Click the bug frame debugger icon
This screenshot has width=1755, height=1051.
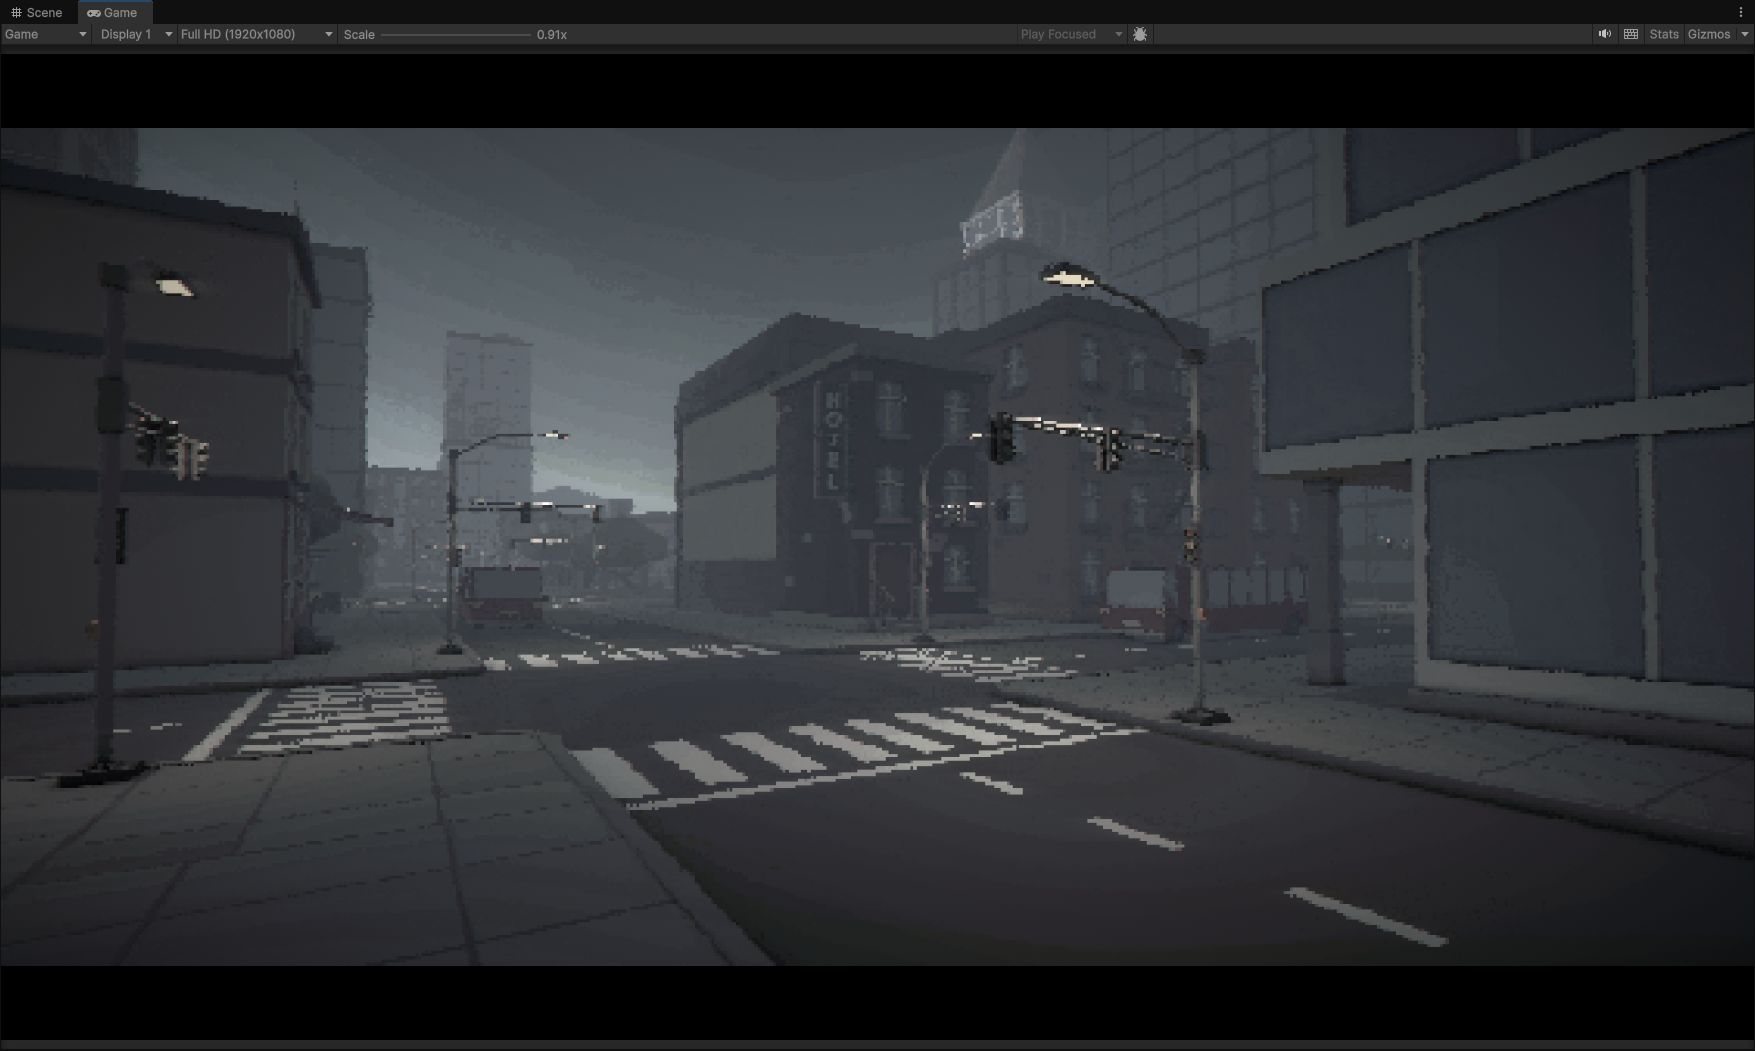pyautogui.click(x=1140, y=34)
